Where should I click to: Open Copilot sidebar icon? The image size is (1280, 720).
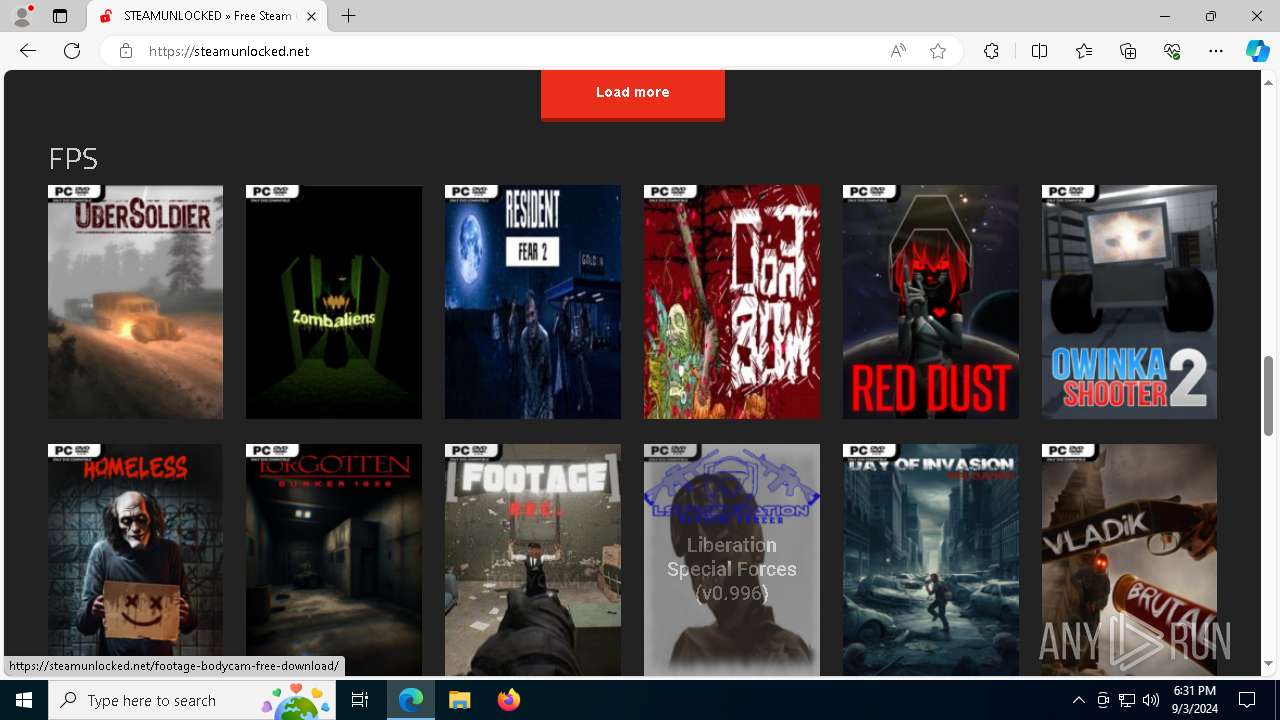pyautogui.click(x=1257, y=51)
